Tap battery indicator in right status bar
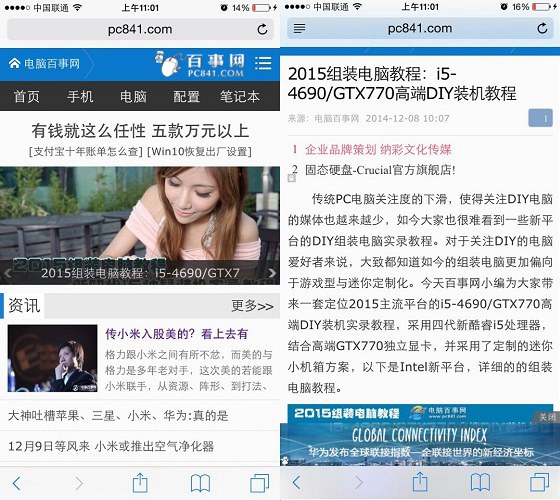Viewport: 560px width, 500px height. pos(541,7)
